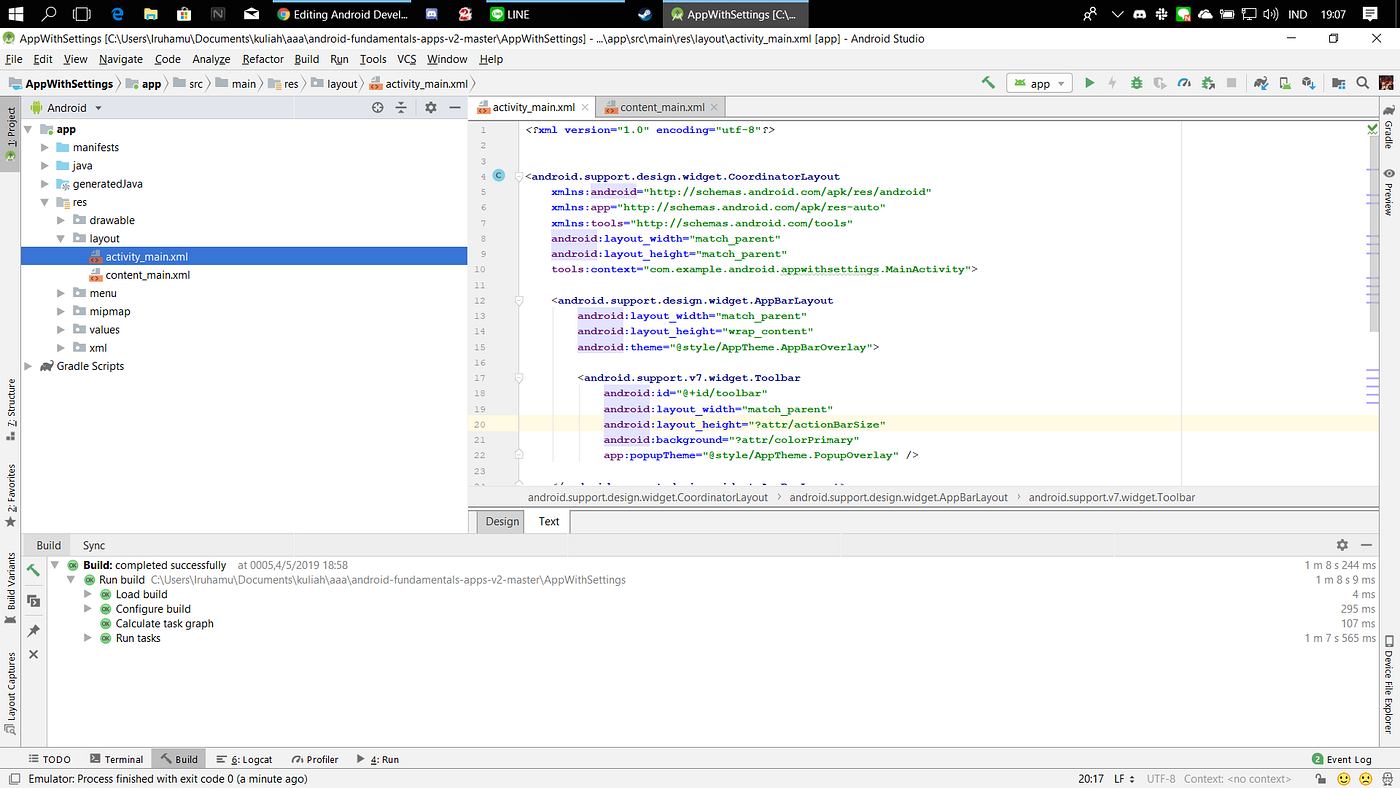Click the Debug app bug icon
Viewport: 1400px width, 788px height.
tap(1137, 83)
